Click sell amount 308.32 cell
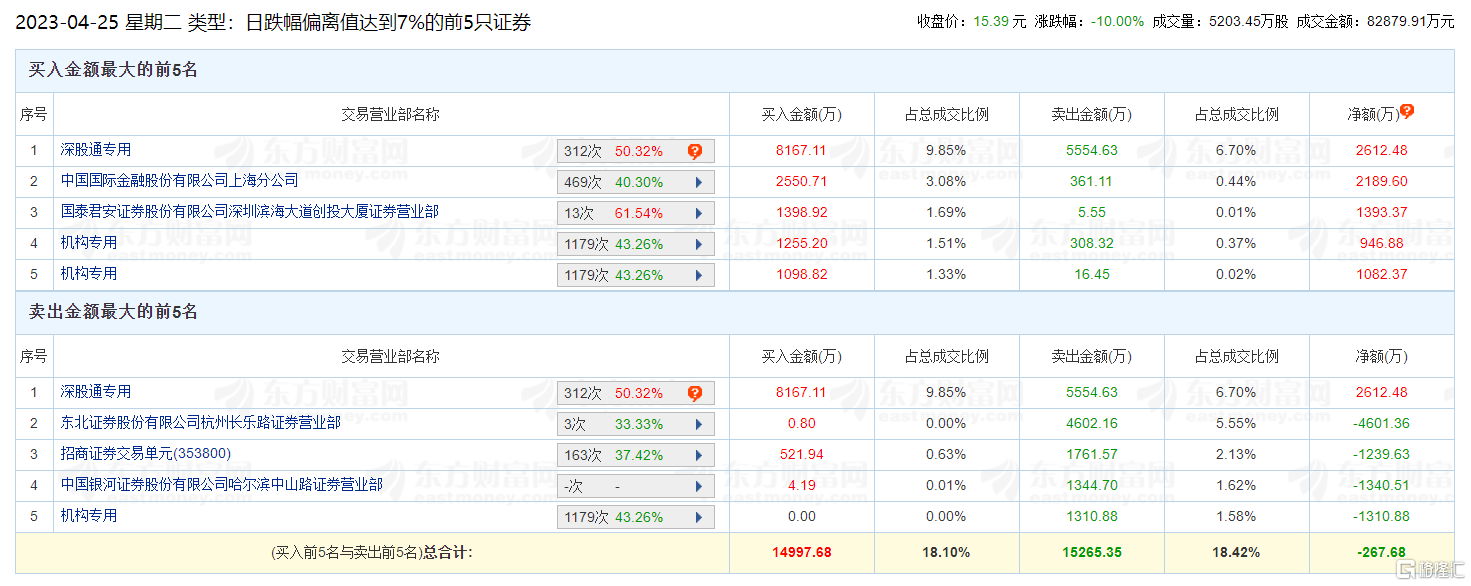The height and width of the screenshot is (586, 1471). coord(1092,244)
